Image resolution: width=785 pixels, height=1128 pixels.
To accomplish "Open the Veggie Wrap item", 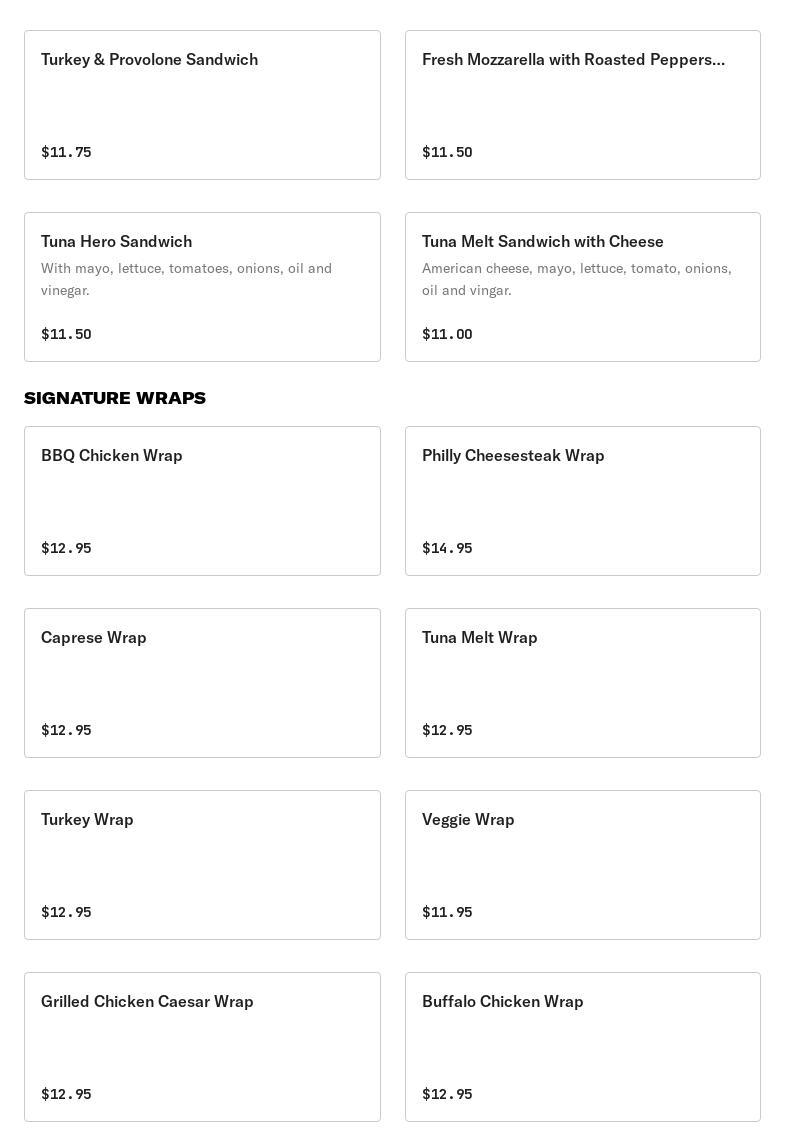I will coord(582,865).
